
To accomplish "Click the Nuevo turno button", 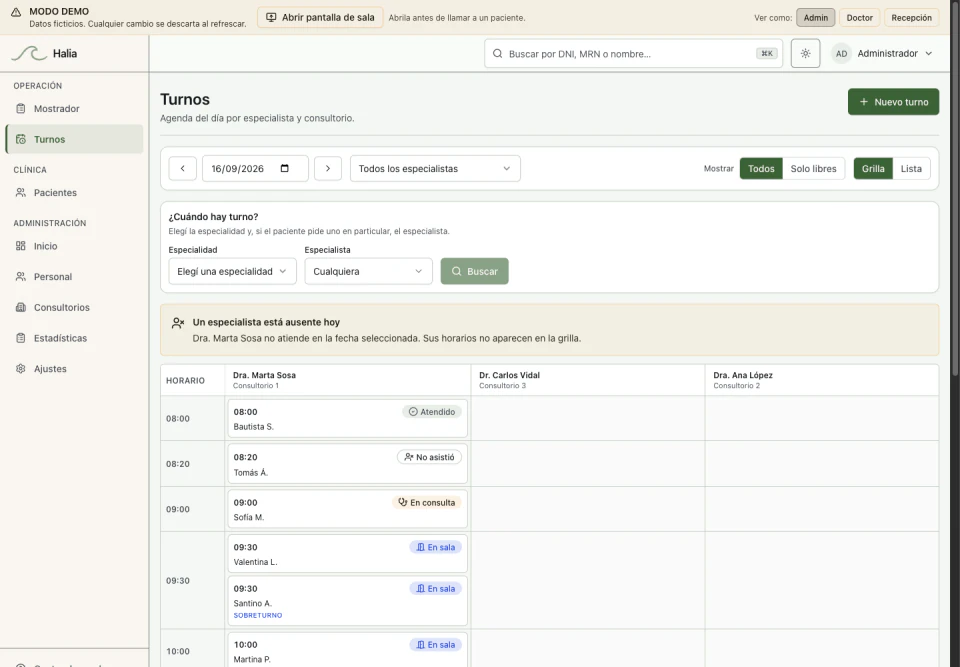I will click(x=893, y=102).
